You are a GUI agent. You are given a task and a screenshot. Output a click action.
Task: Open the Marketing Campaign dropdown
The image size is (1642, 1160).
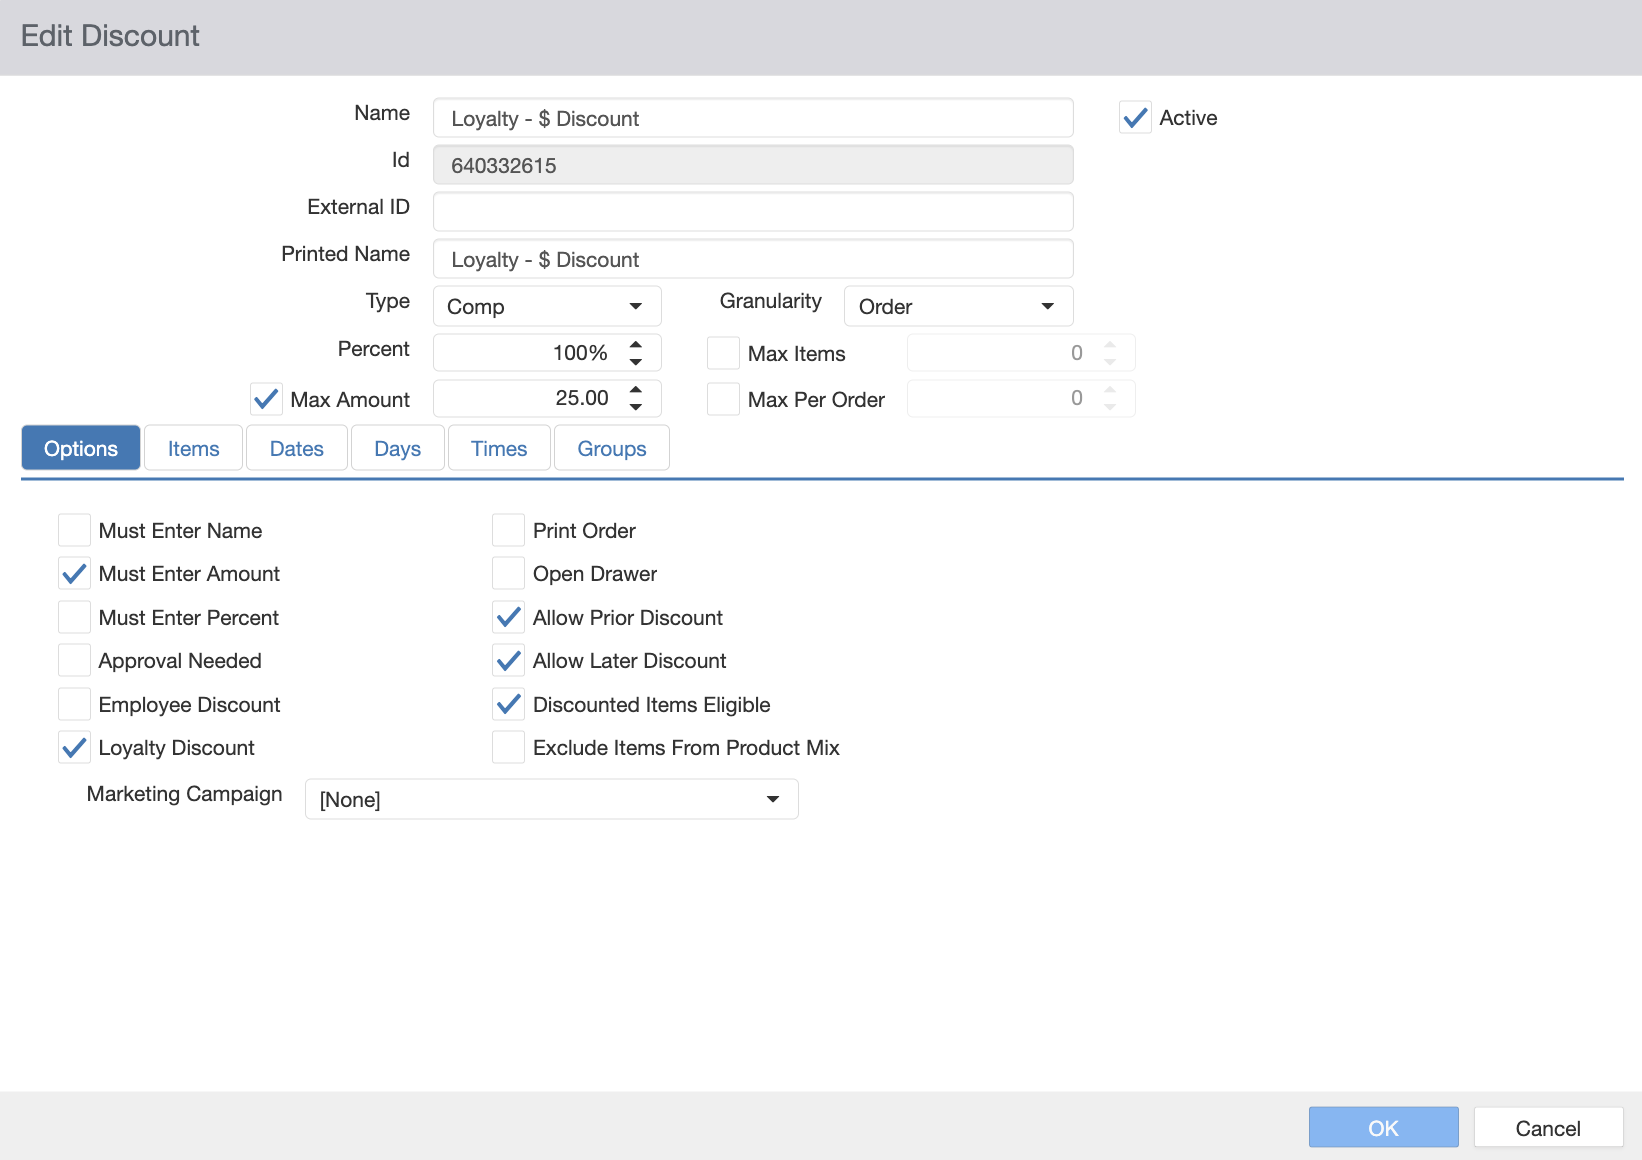tap(551, 799)
